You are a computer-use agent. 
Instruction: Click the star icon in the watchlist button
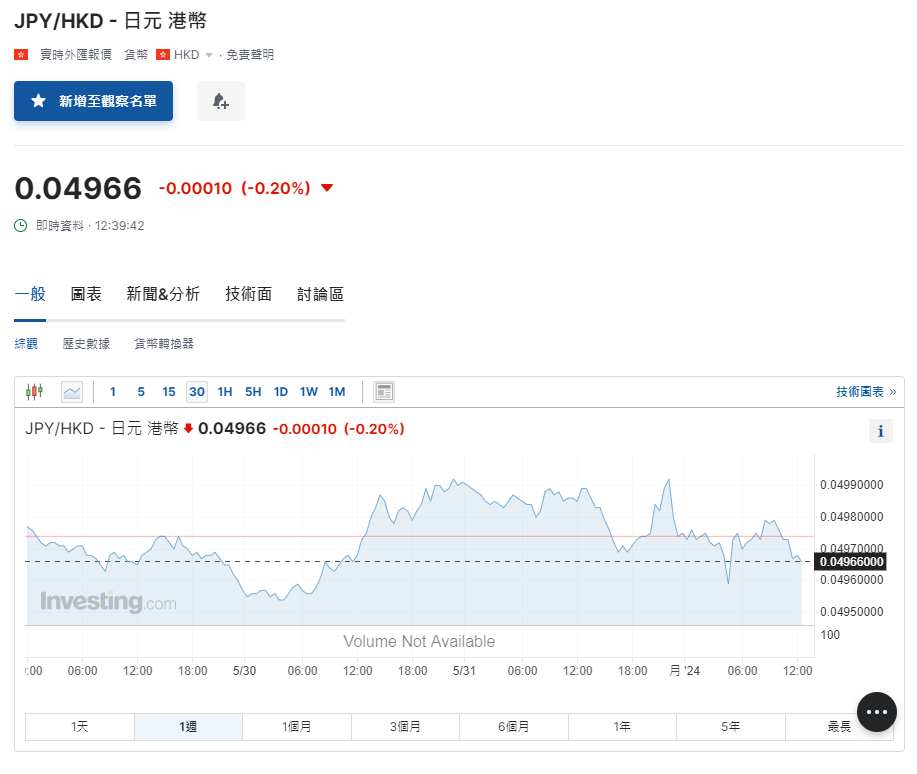[x=38, y=101]
